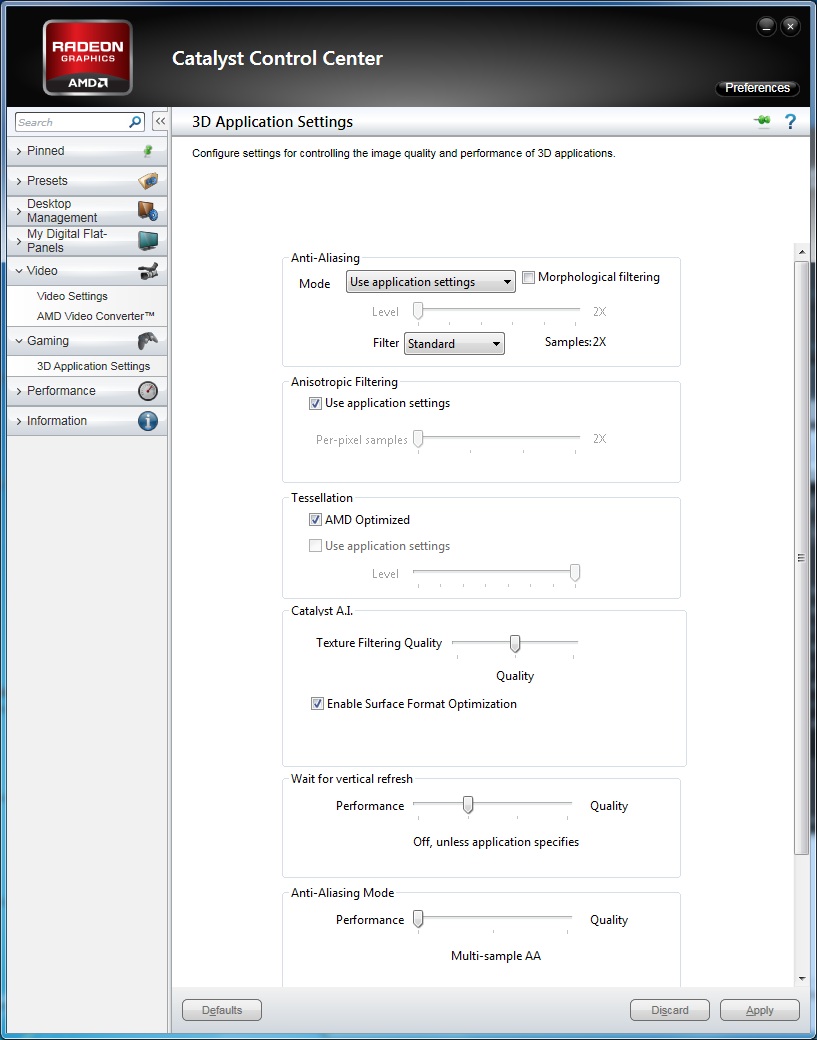
Task: Click scrollbar down arrow
Action: [x=802, y=979]
